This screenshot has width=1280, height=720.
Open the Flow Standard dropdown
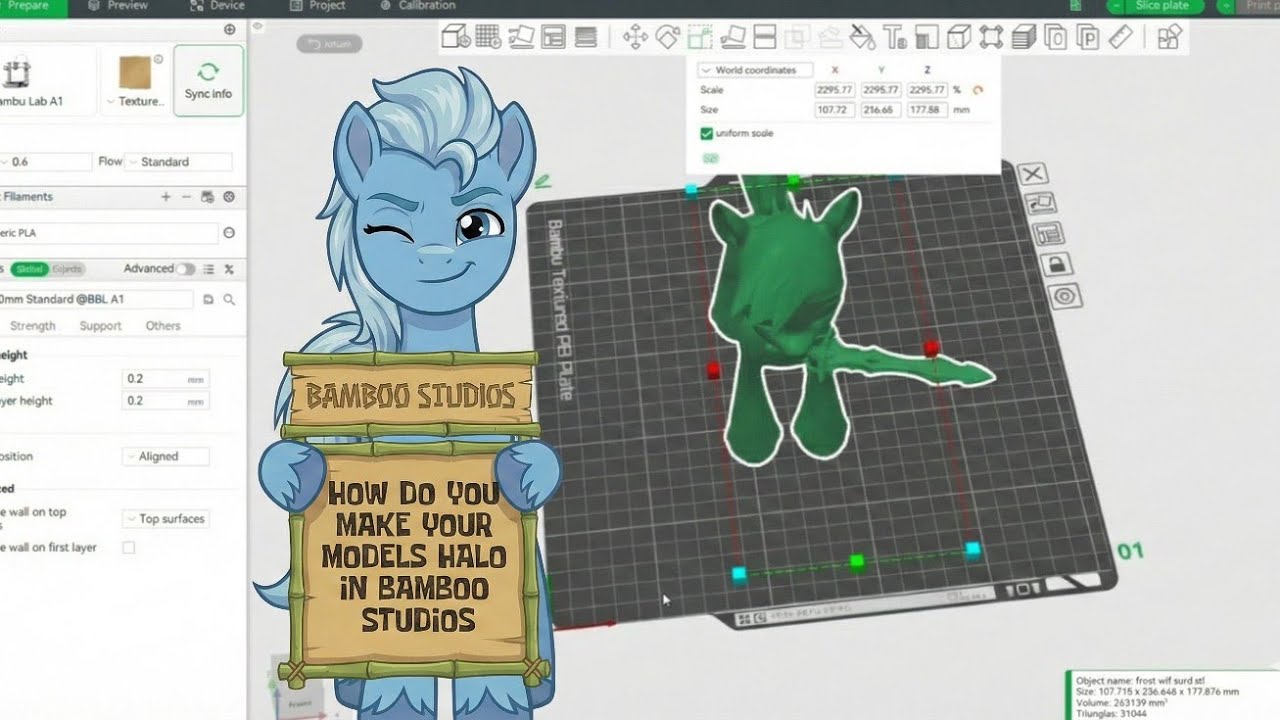[178, 162]
